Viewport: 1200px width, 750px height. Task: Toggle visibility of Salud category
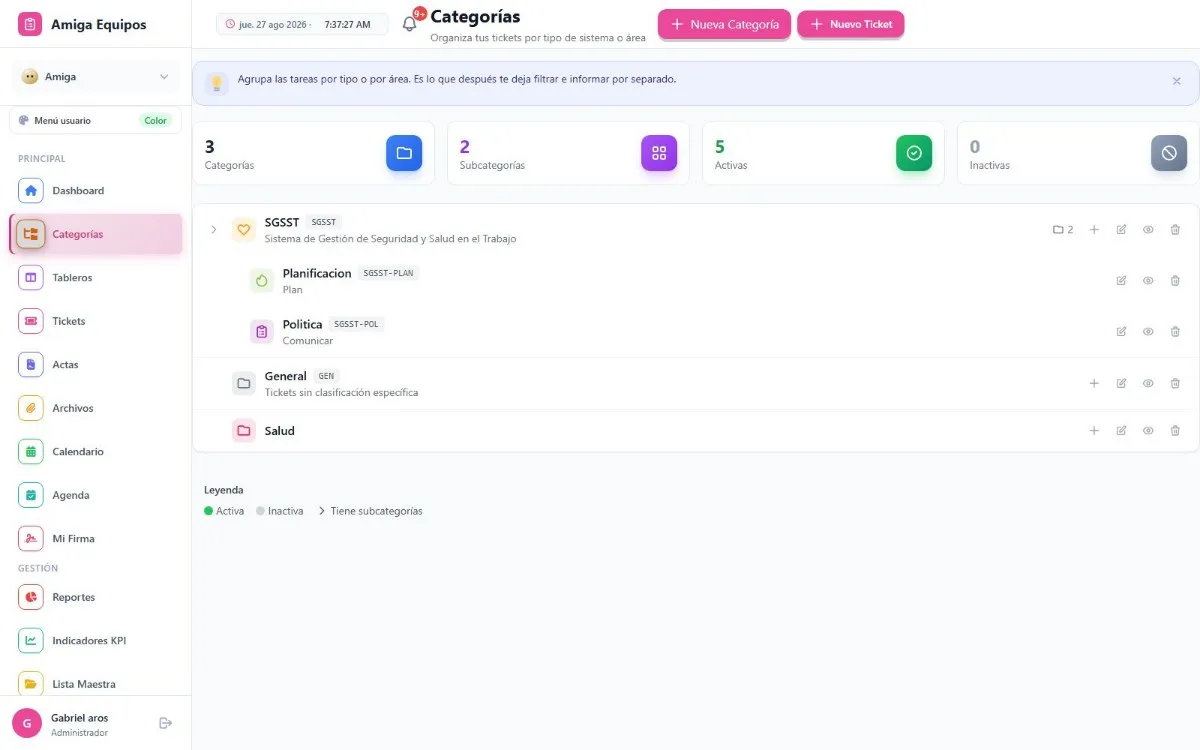click(x=1148, y=431)
